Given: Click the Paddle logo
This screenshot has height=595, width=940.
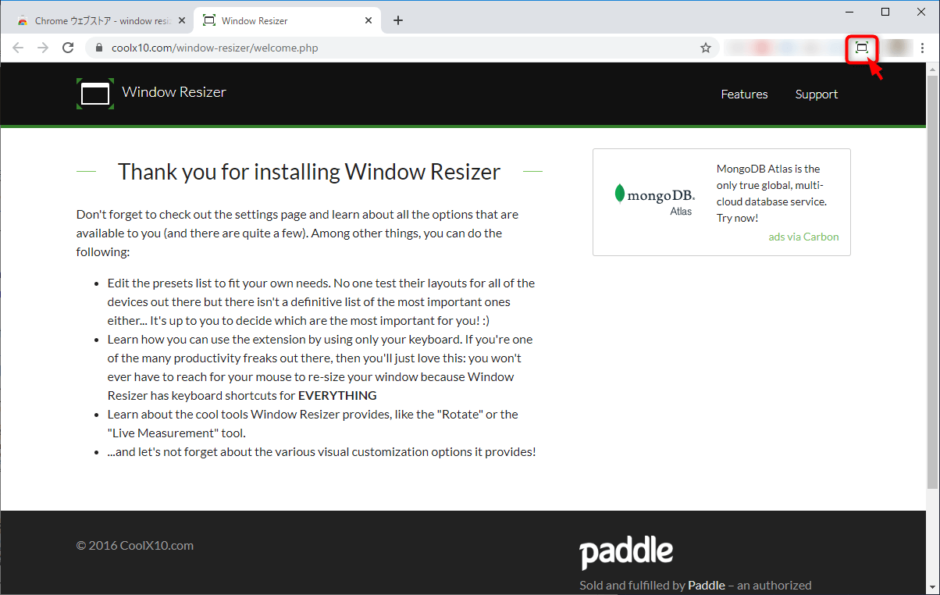Looking at the screenshot, I should [x=627, y=551].
